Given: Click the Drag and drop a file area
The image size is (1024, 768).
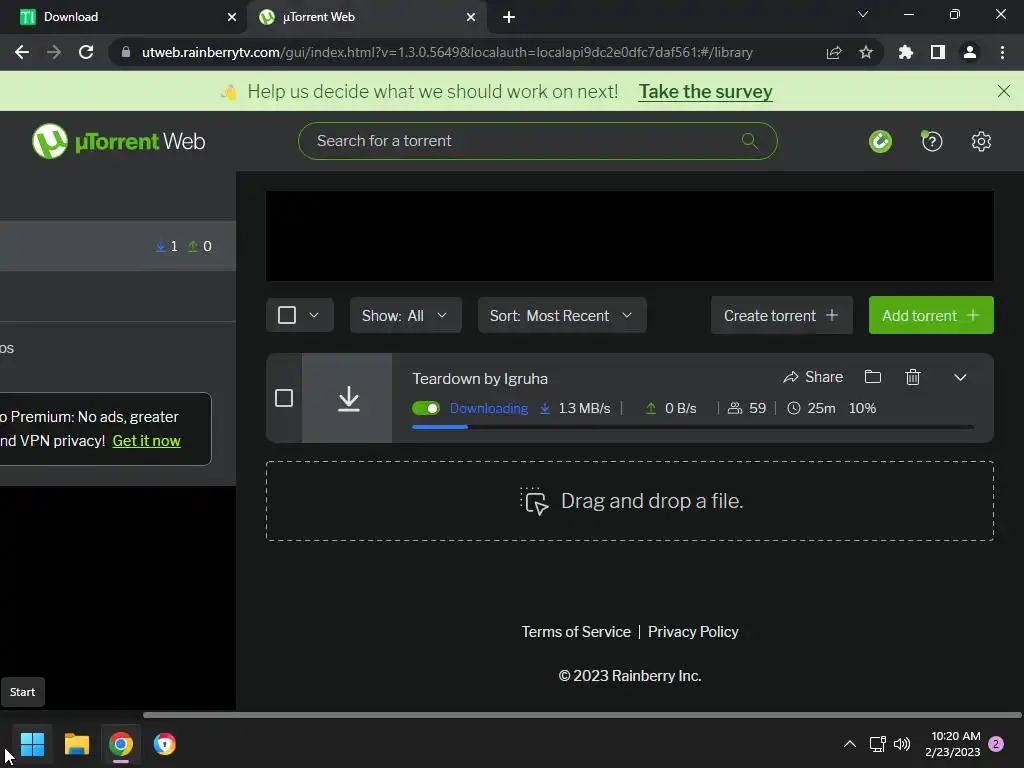Looking at the screenshot, I should (630, 501).
